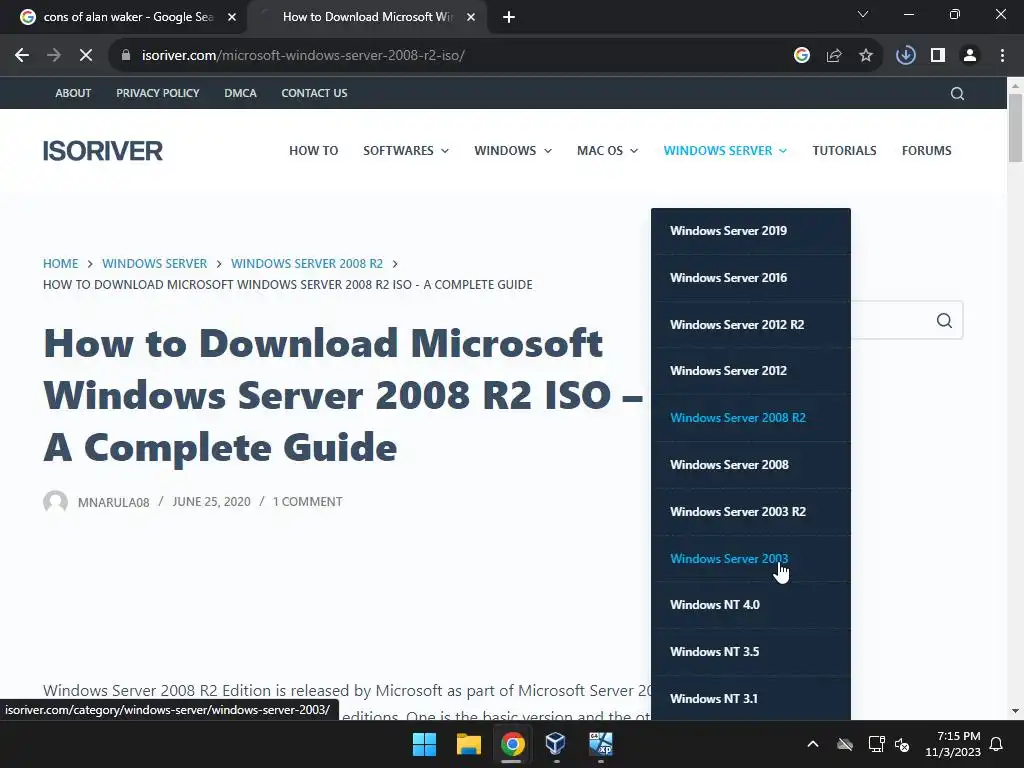Viewport: 1024px width, 768px height.
Task: Click the padlock site info icon
Action: coord(126,56)
